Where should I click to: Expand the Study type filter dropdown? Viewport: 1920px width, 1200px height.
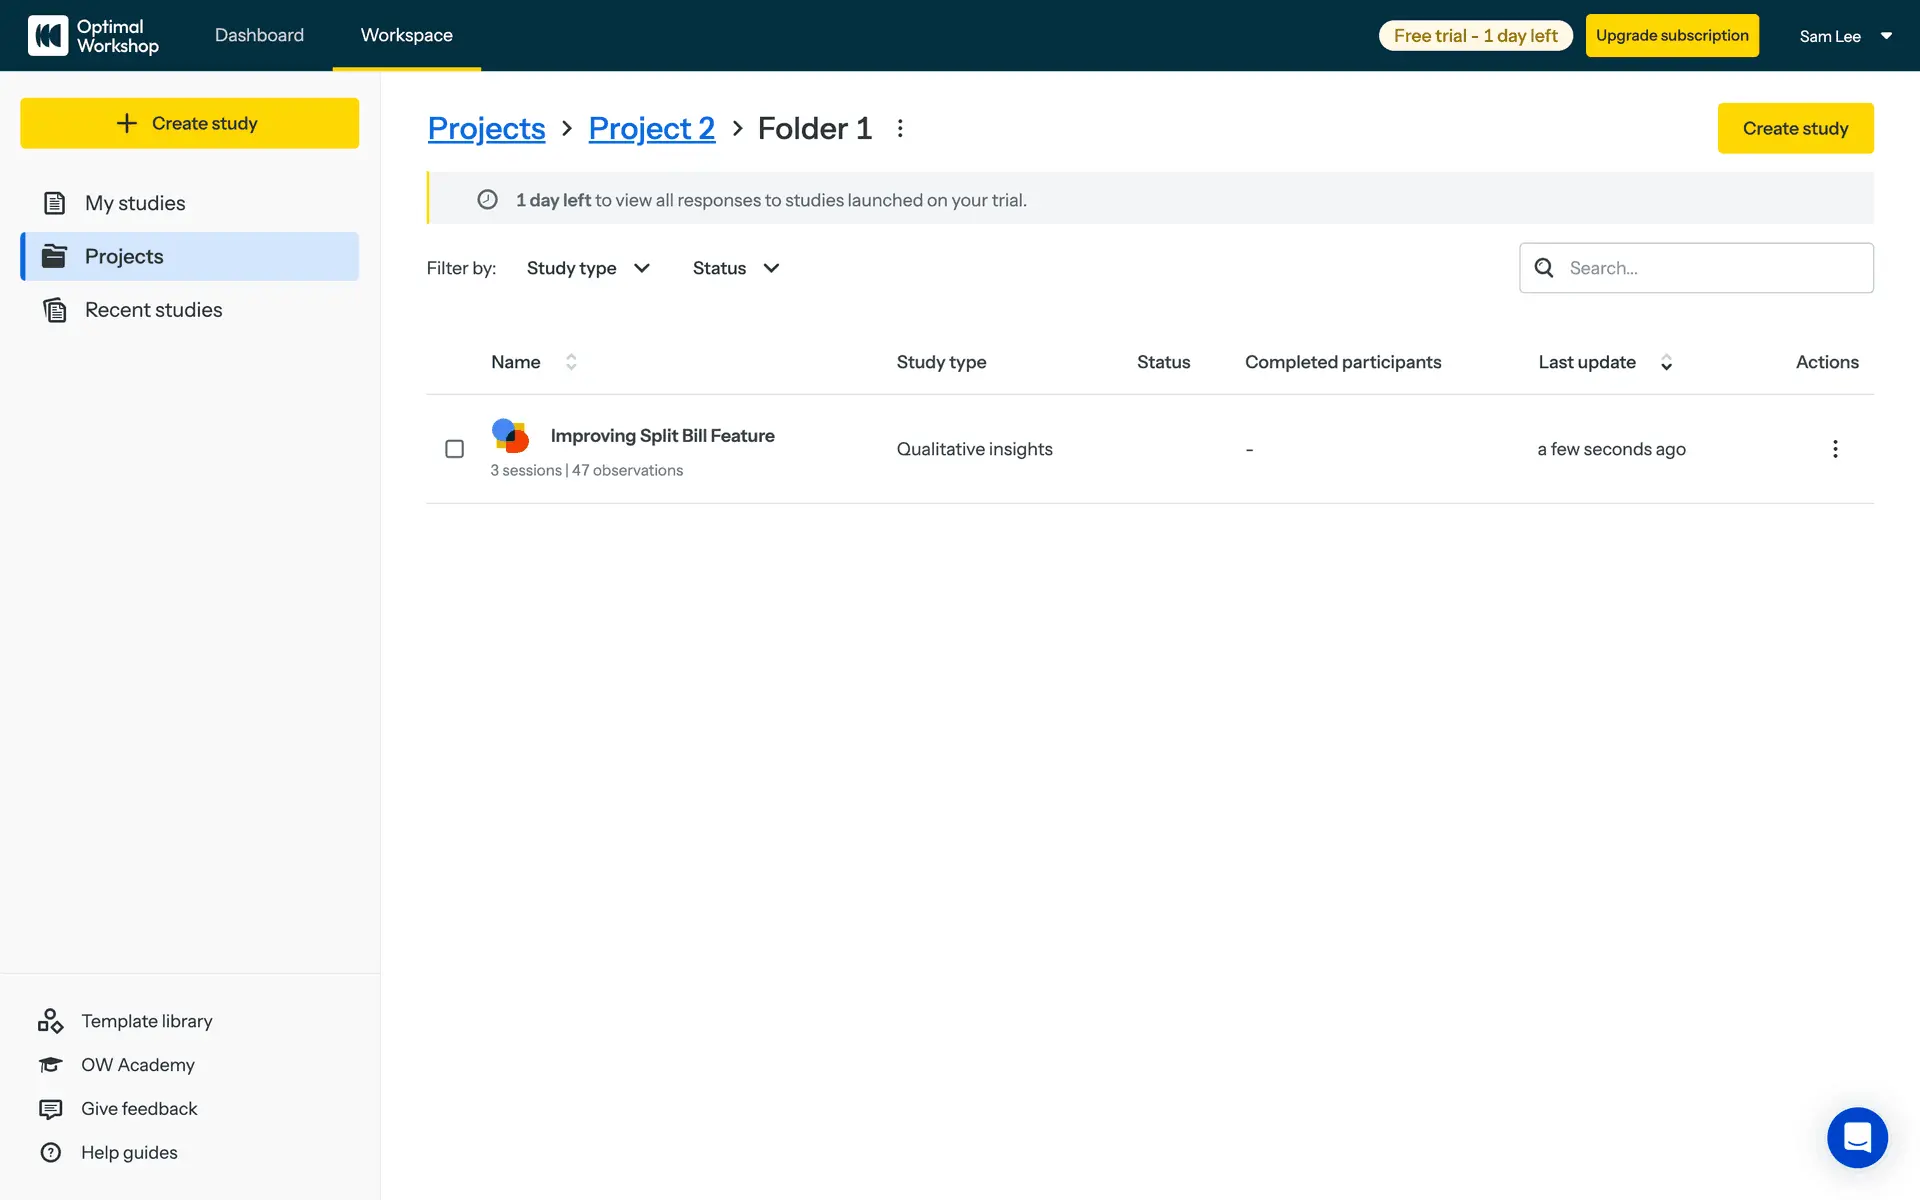tap(588, 268)
